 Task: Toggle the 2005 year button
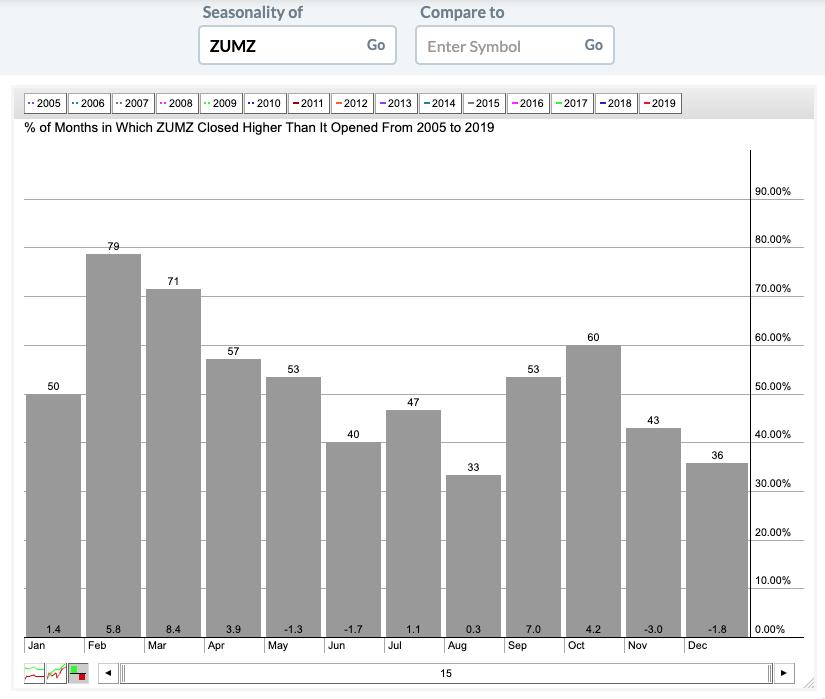click(45, 103)
